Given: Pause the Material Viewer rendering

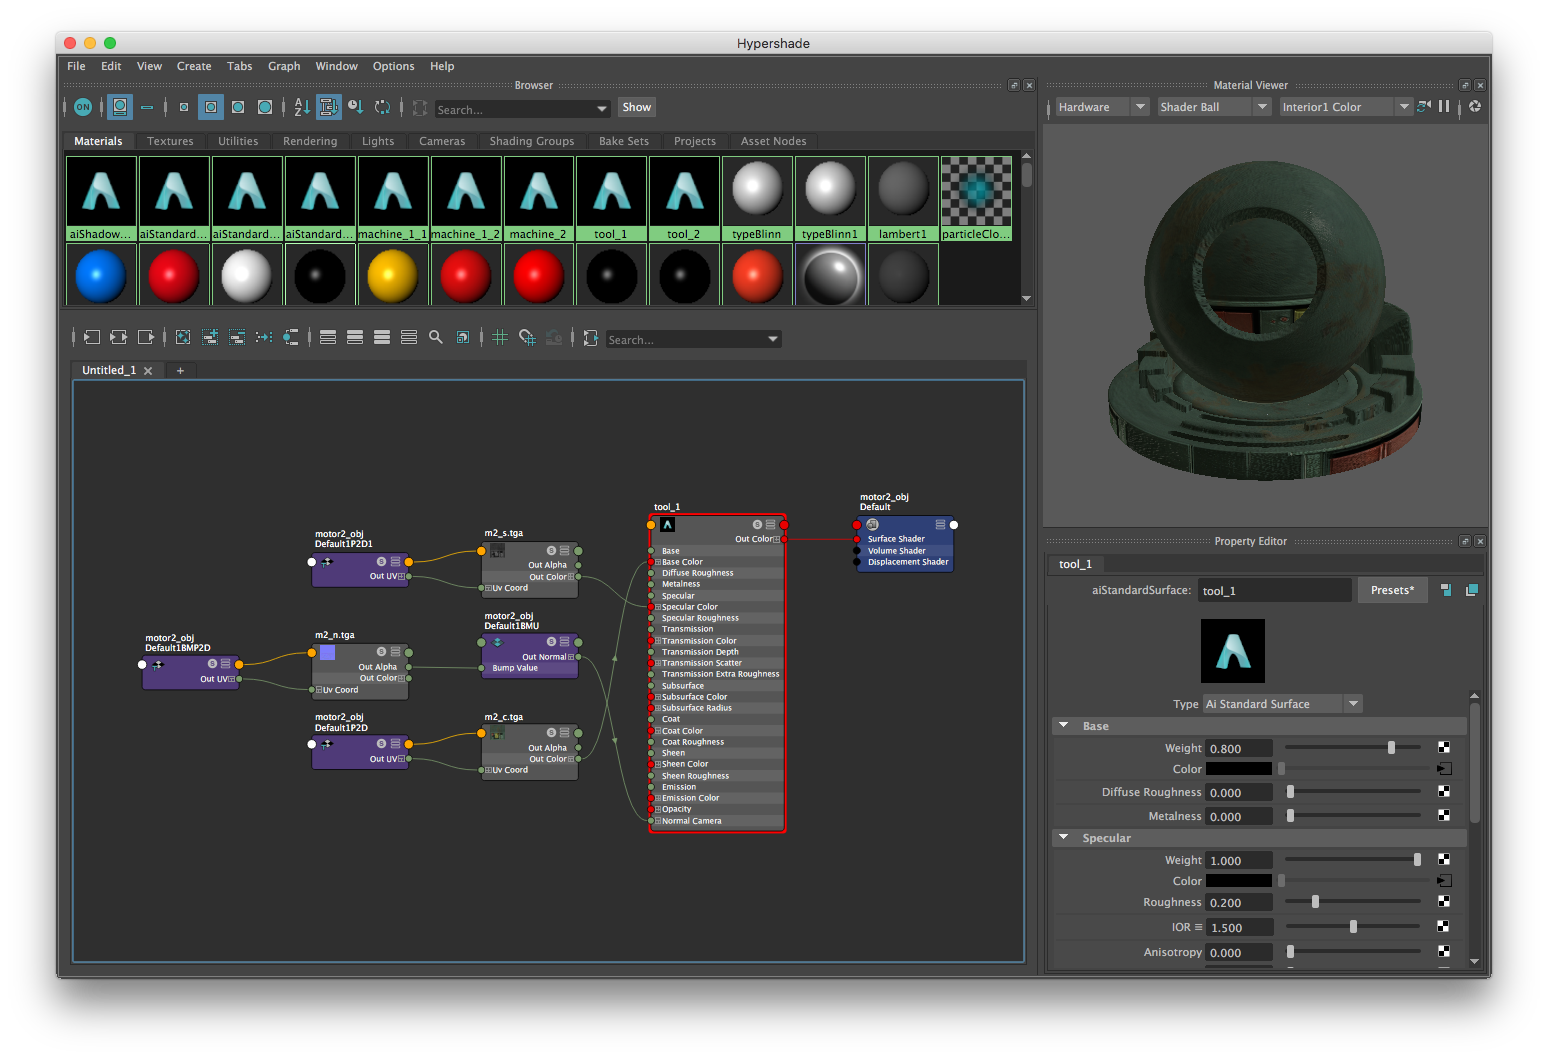Looking at the screenshot, I should [1444, 106].
